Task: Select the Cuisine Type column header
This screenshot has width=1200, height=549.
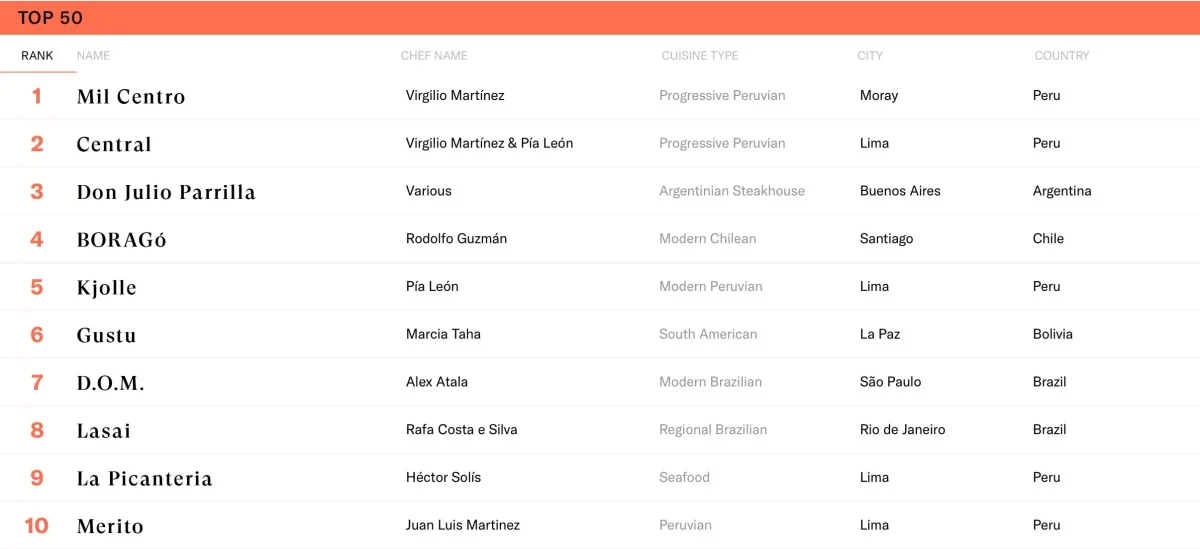Action: [x=699, y=56]
